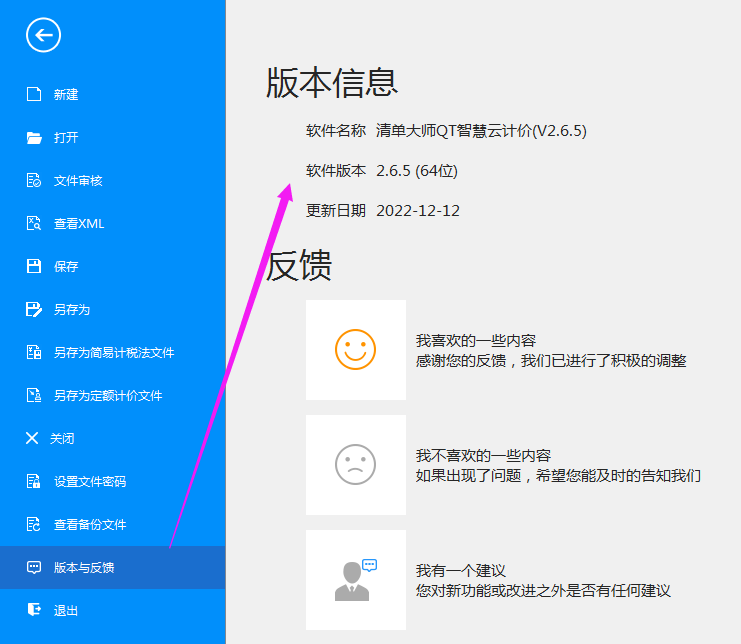Click the 我有一个建议 suggestion link
741x644 pixels.
460,570
